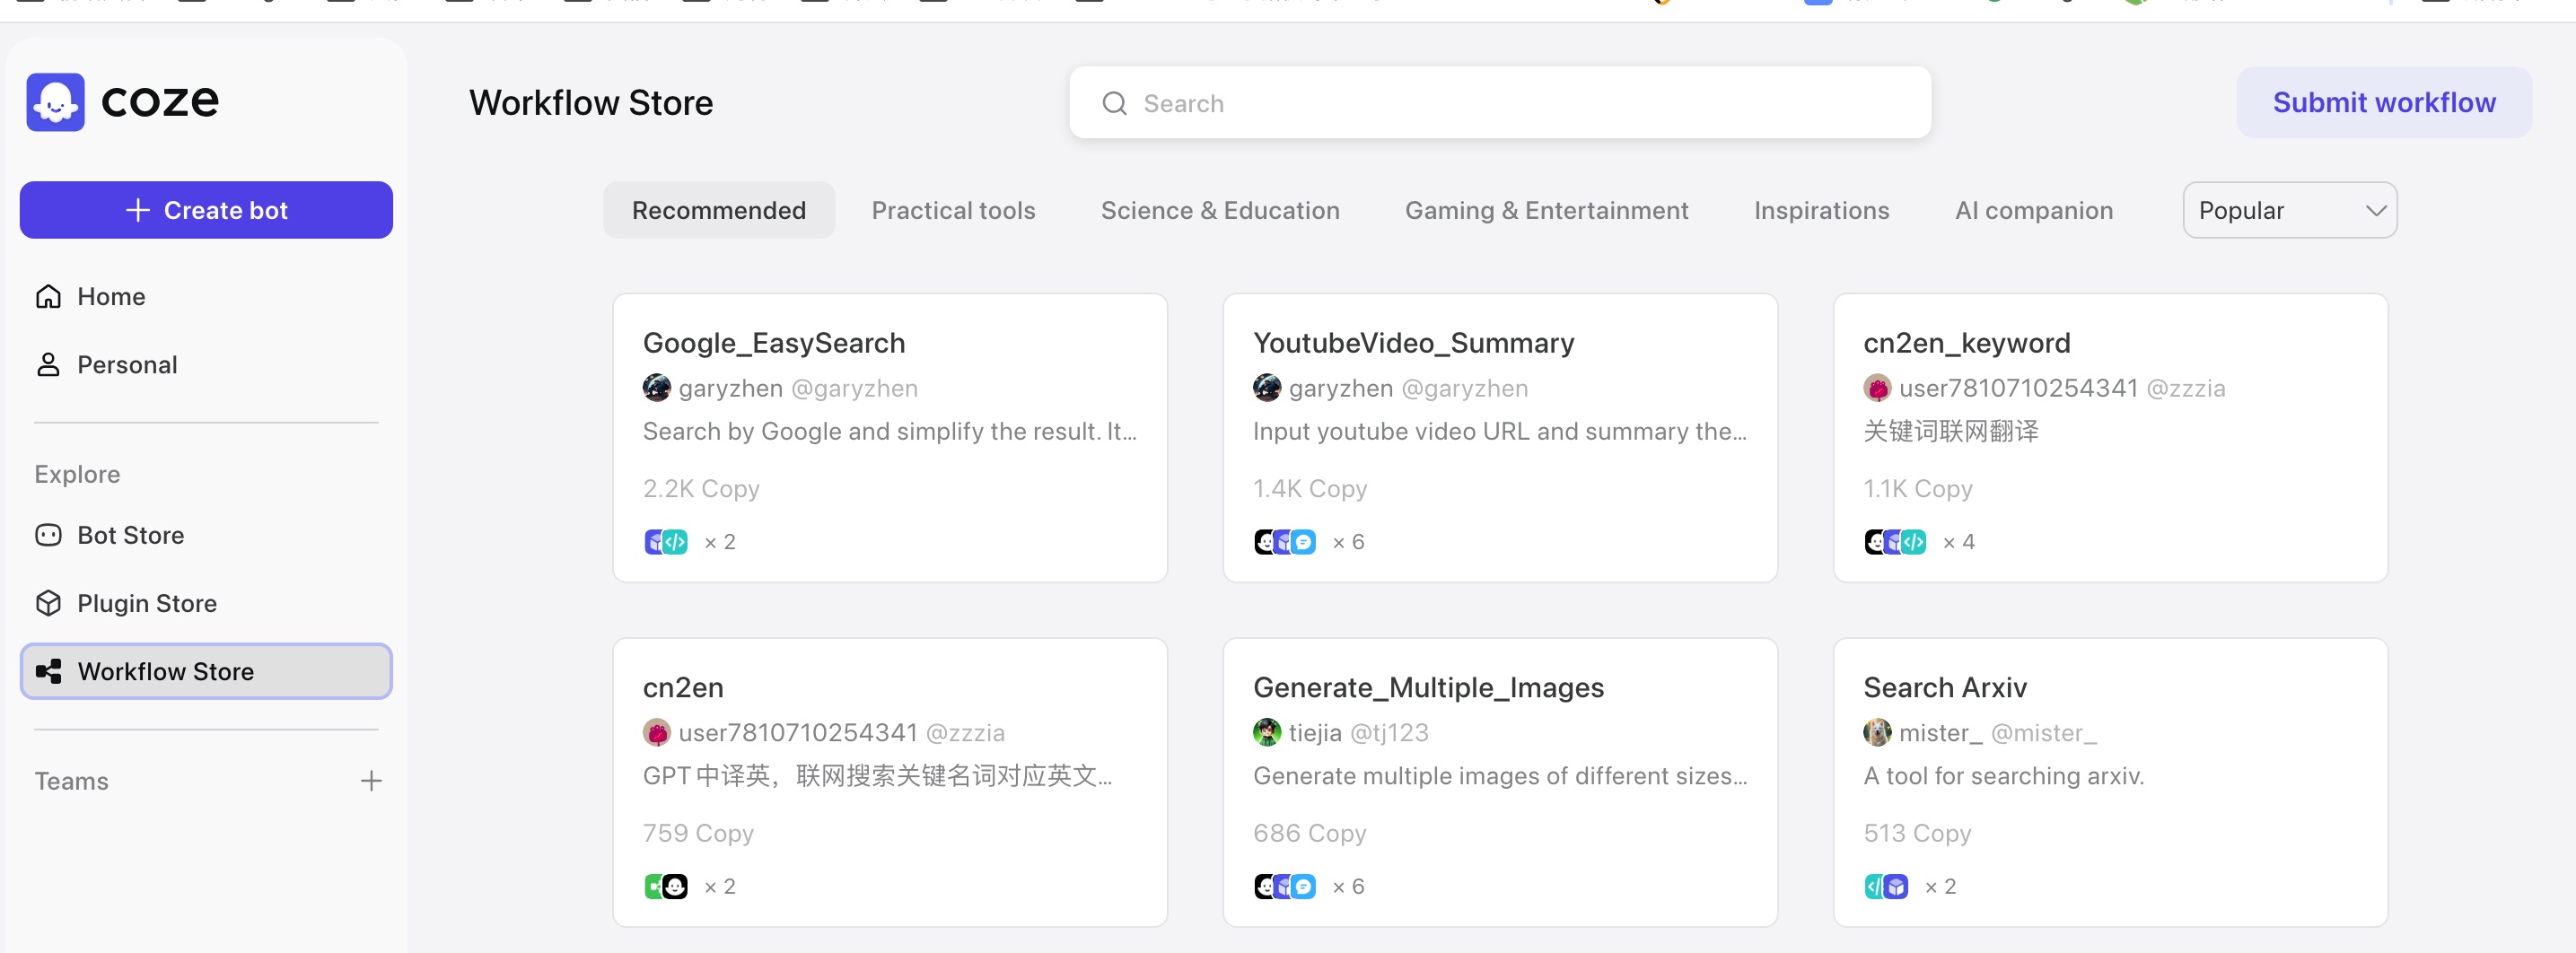Click garyzhen avatar on Google_EasySearch card

pyautogui.click(x=656, y=388)
